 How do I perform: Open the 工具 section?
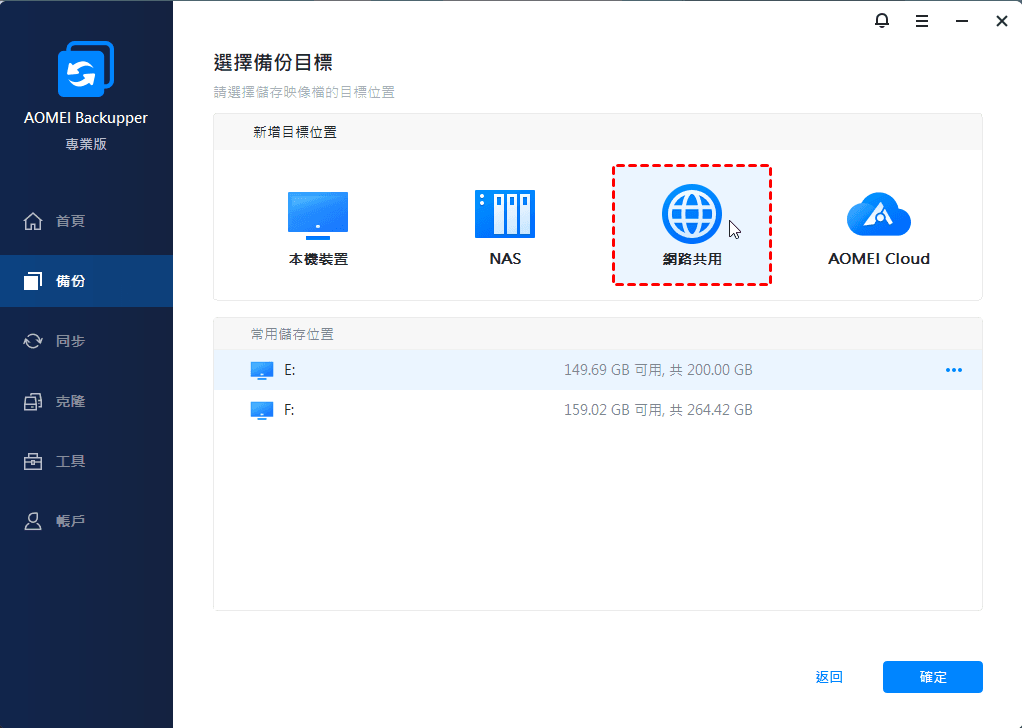point(86,461)
